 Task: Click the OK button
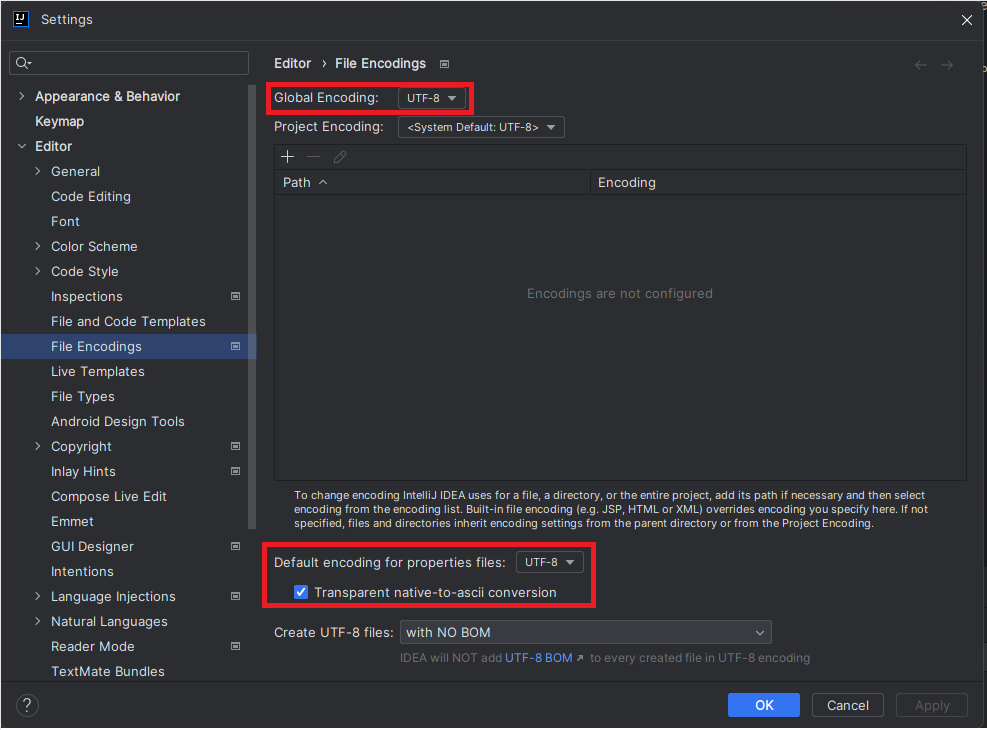pyautogui.click(x=764, y=705)
